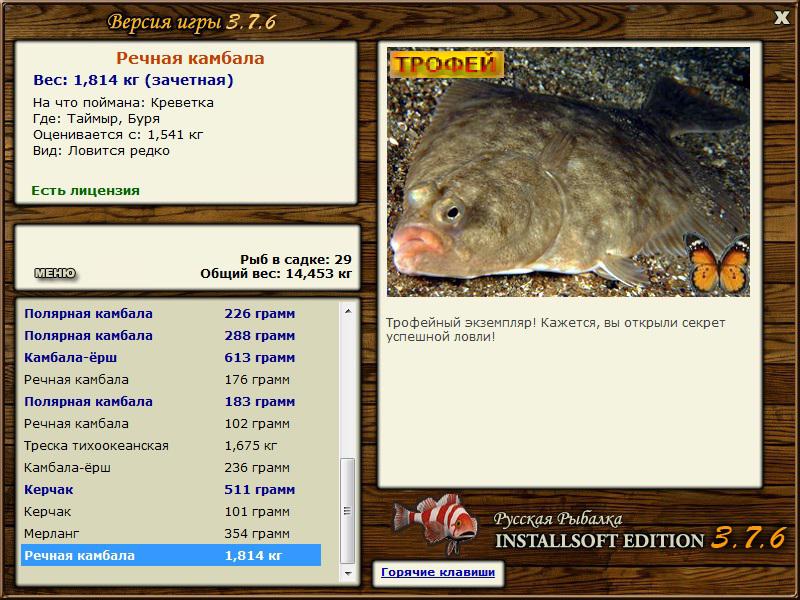800x600 pixels.
Task: Open the Горячие клавиши link
Action: click(438, 572)
